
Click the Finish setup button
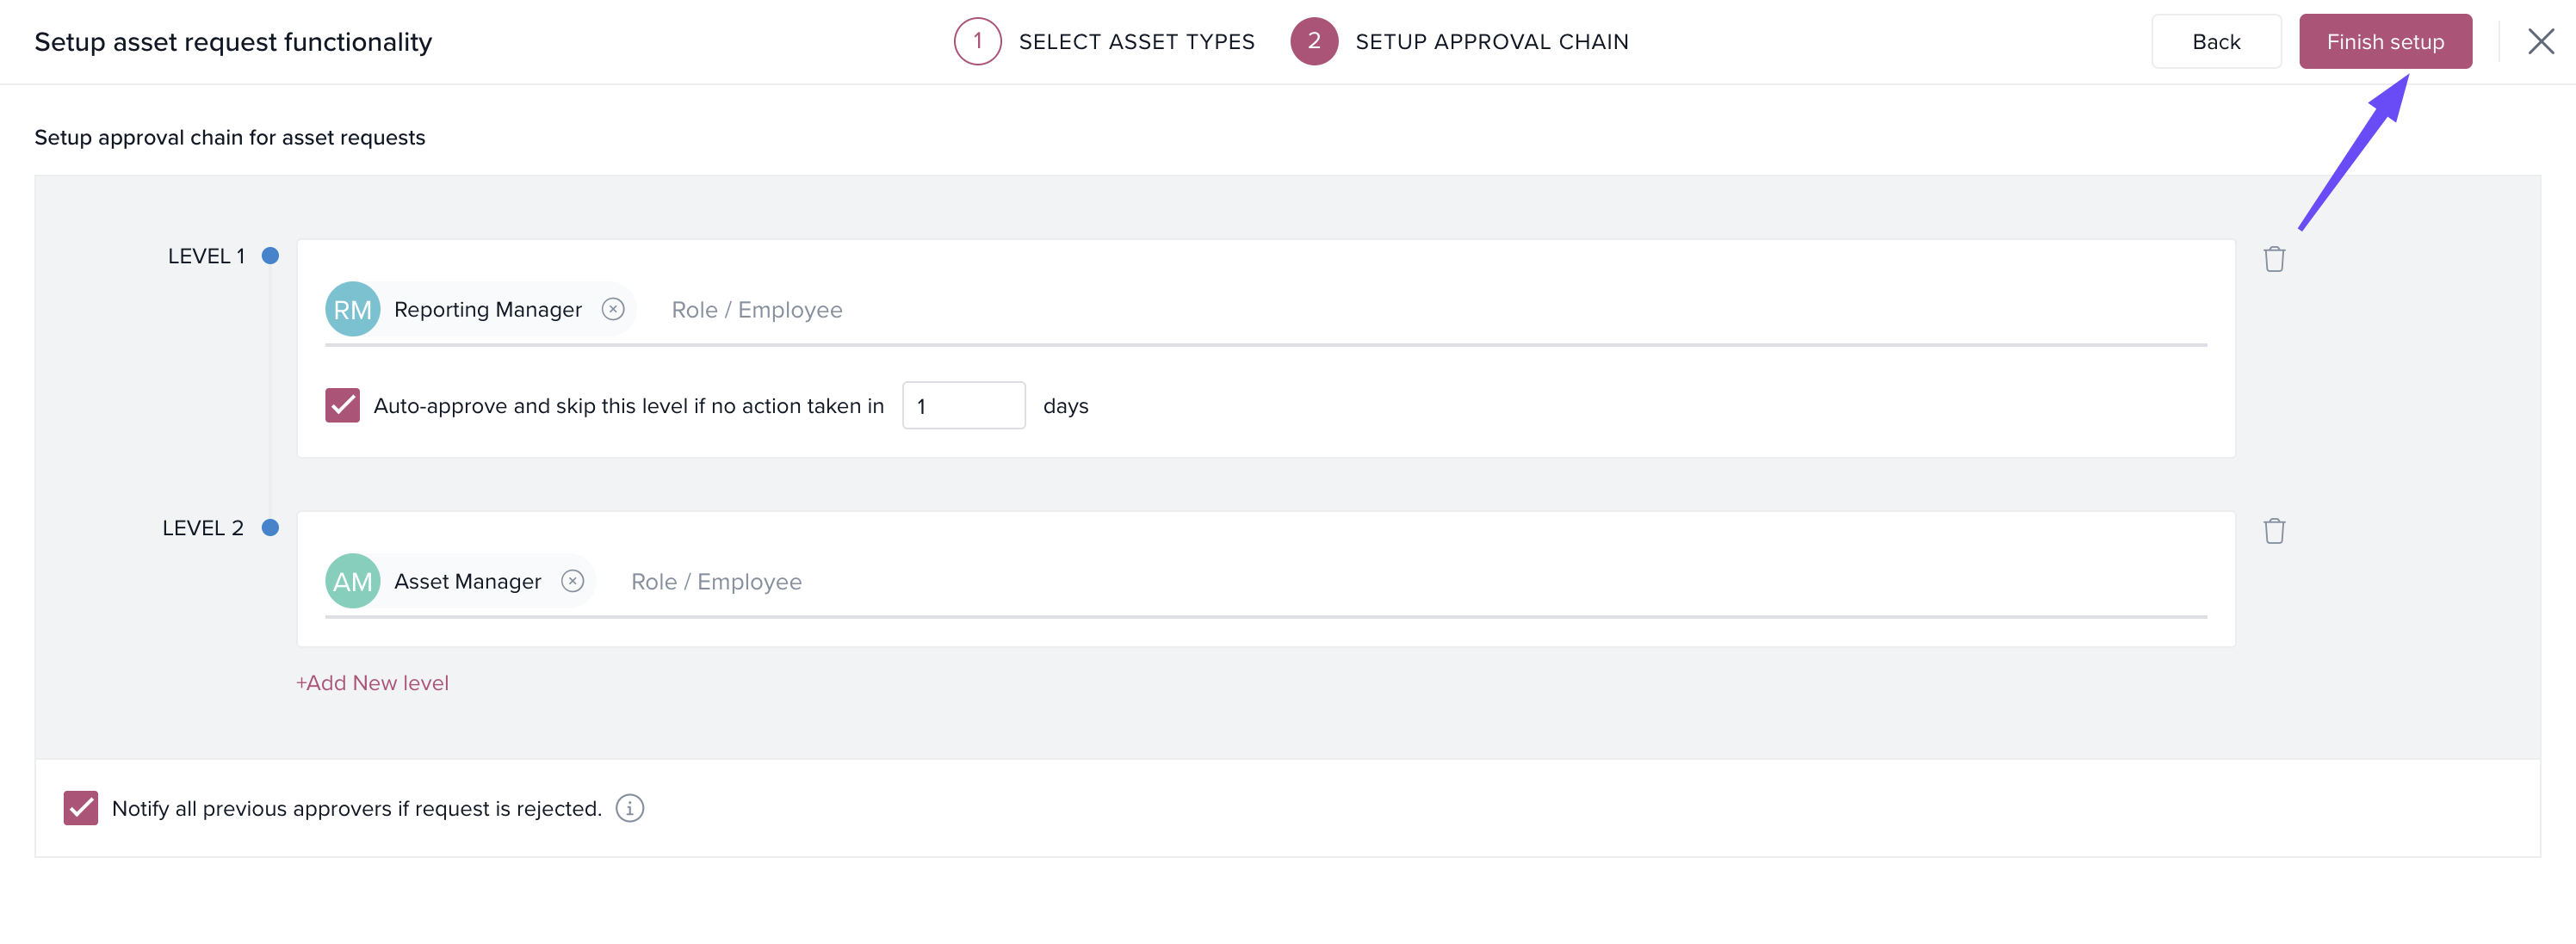[x=2384, y=41]
